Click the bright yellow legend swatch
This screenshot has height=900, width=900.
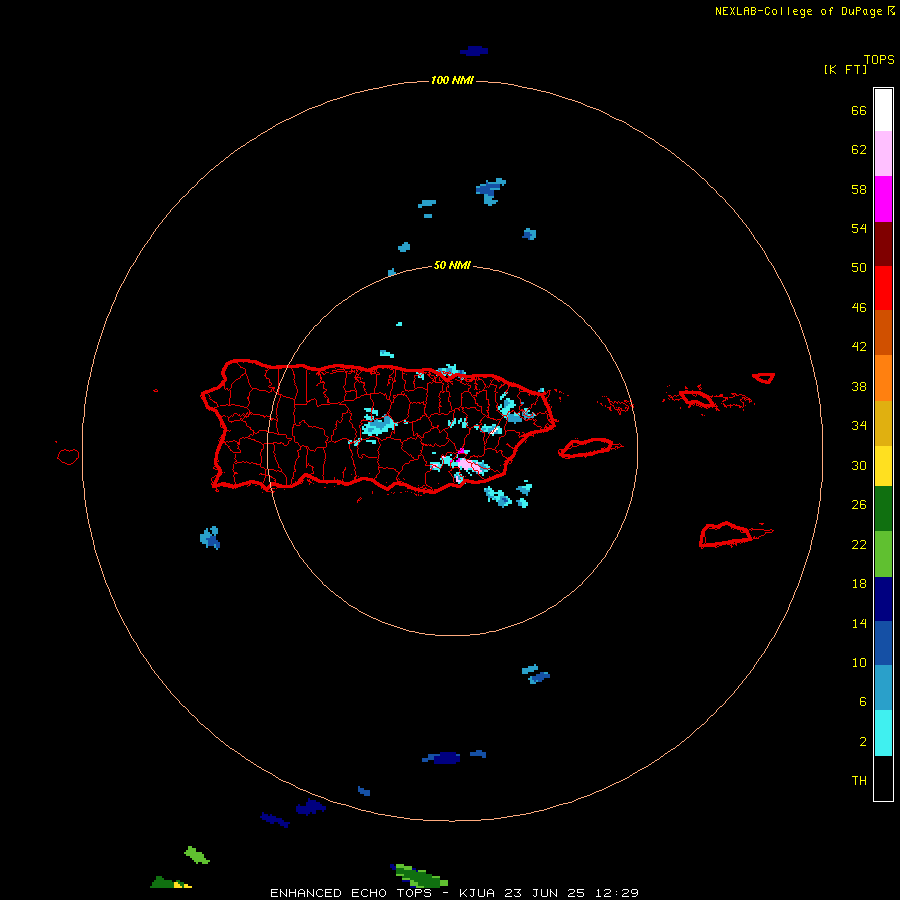click(x=883, y=466)
